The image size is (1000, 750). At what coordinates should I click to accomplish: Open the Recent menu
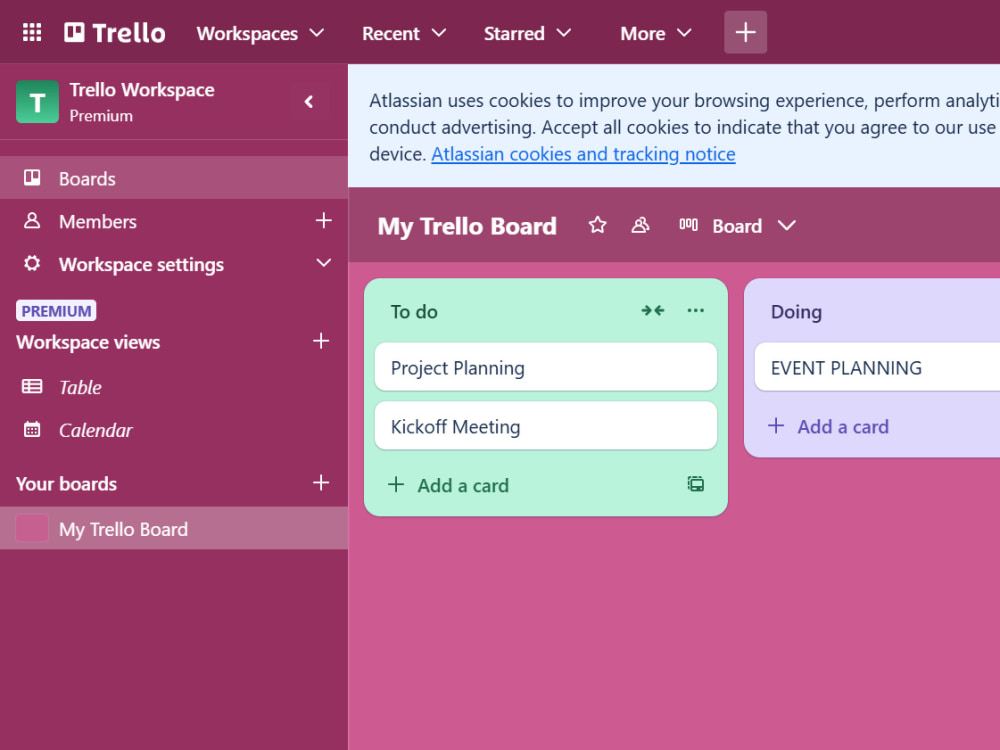(x=404, y=33)
